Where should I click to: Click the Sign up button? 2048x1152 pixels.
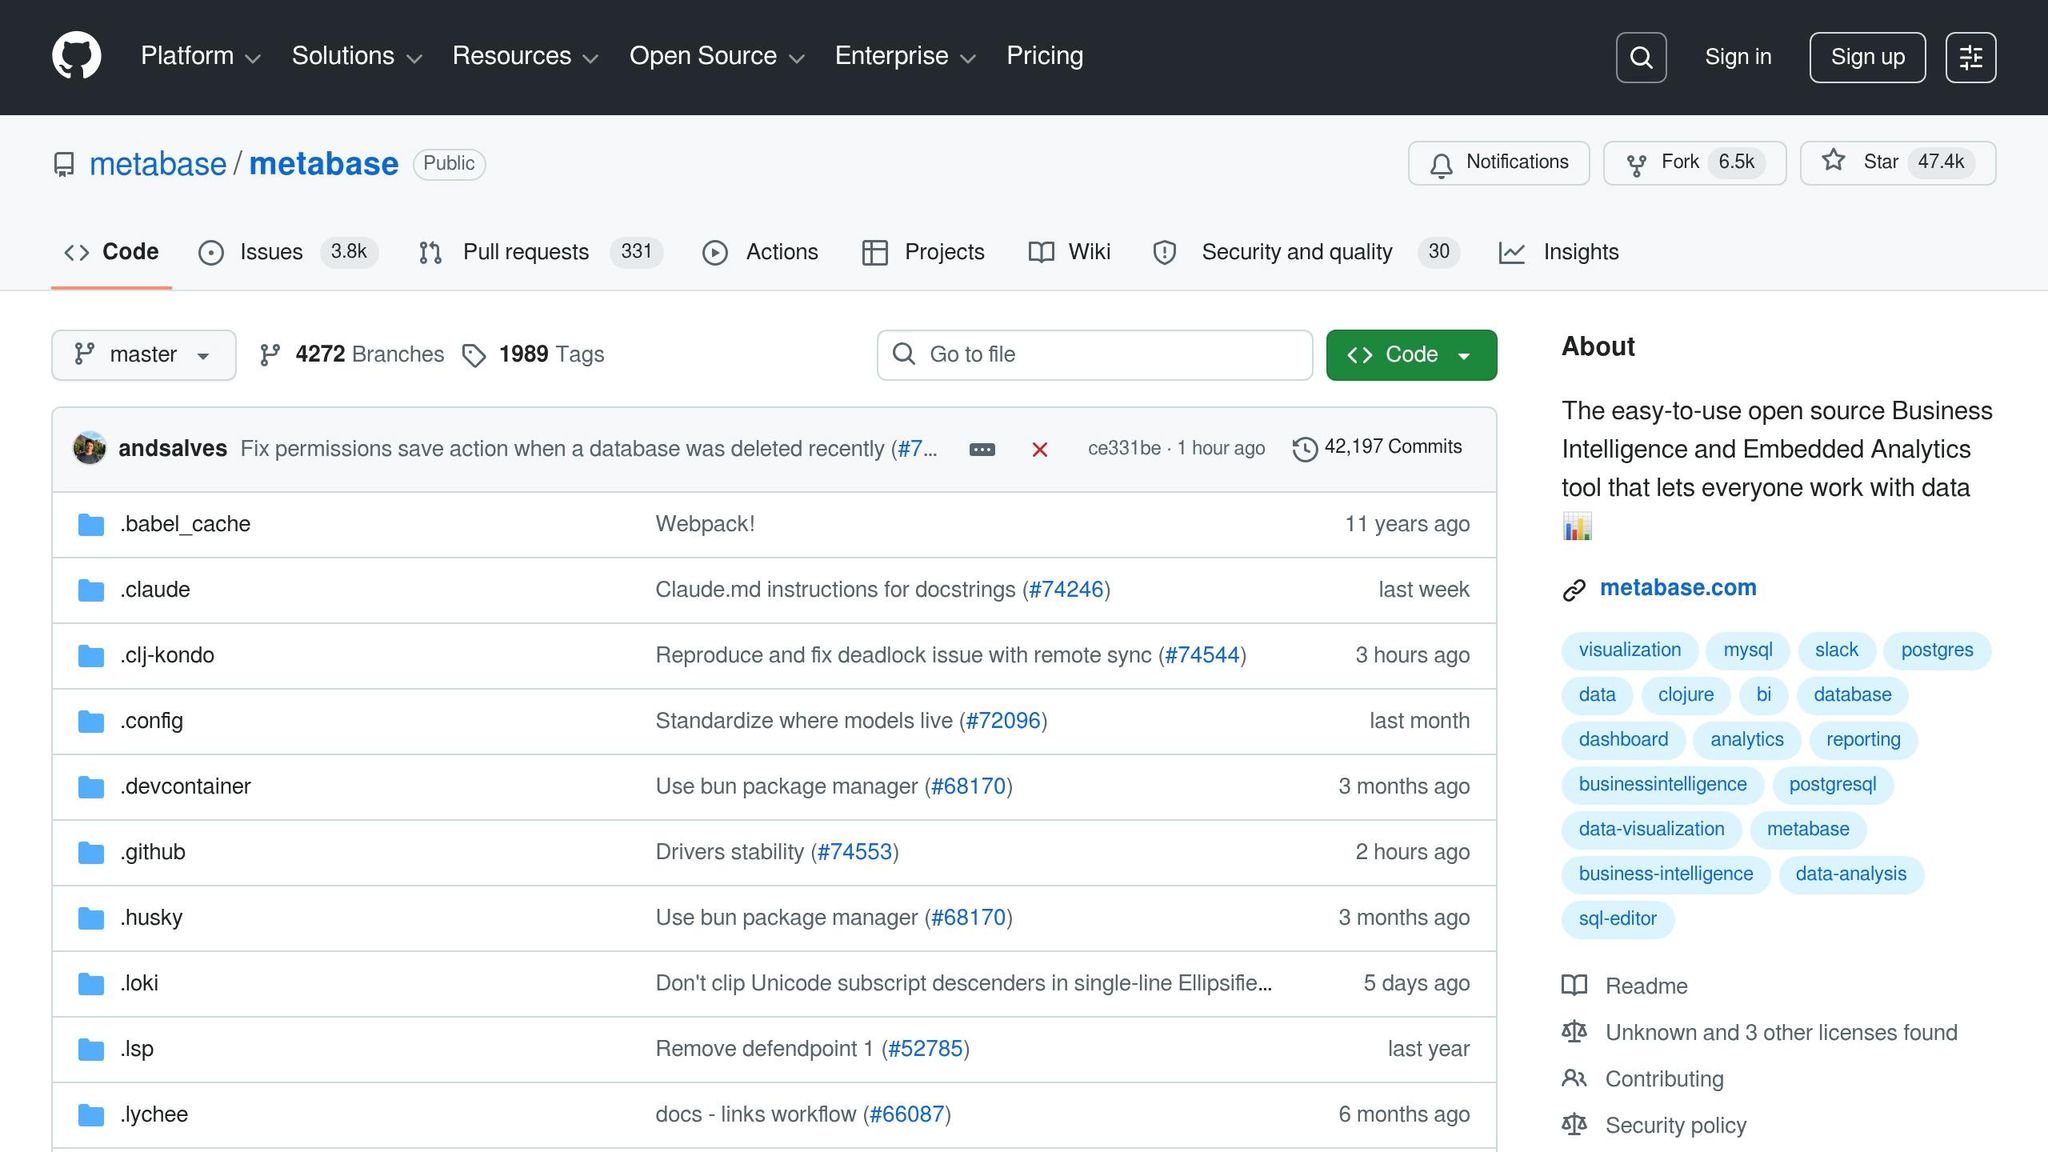[x=1868, y=57]
